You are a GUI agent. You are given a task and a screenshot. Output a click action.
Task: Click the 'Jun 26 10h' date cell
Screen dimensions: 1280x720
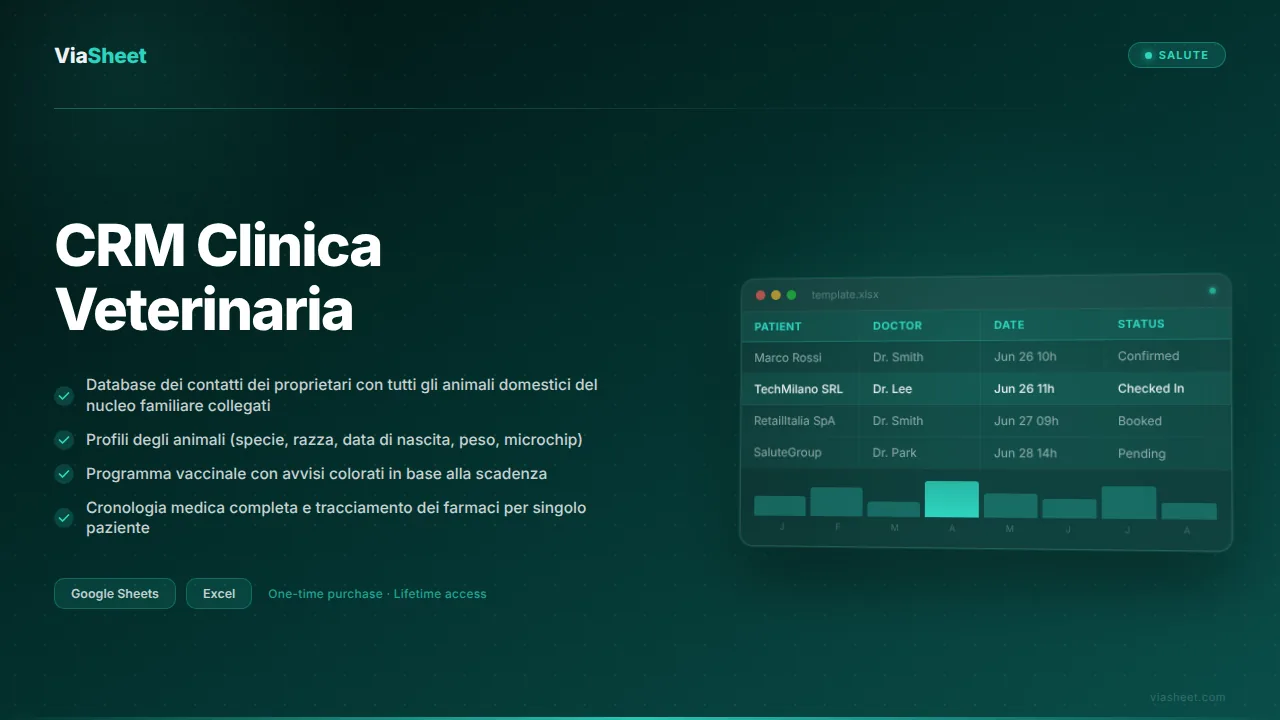(1025, 357)
